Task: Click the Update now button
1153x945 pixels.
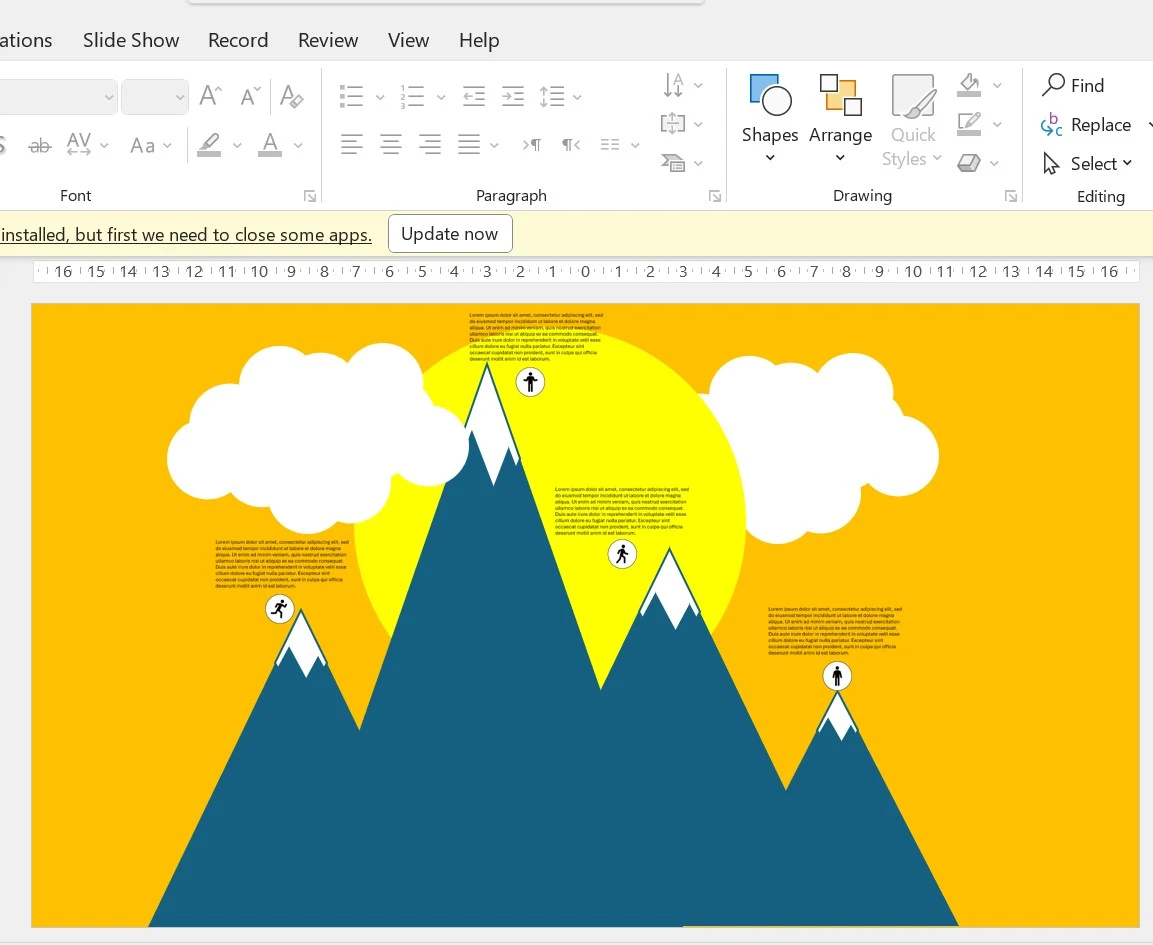Action: pyautogui.click(x=450, y=234)
